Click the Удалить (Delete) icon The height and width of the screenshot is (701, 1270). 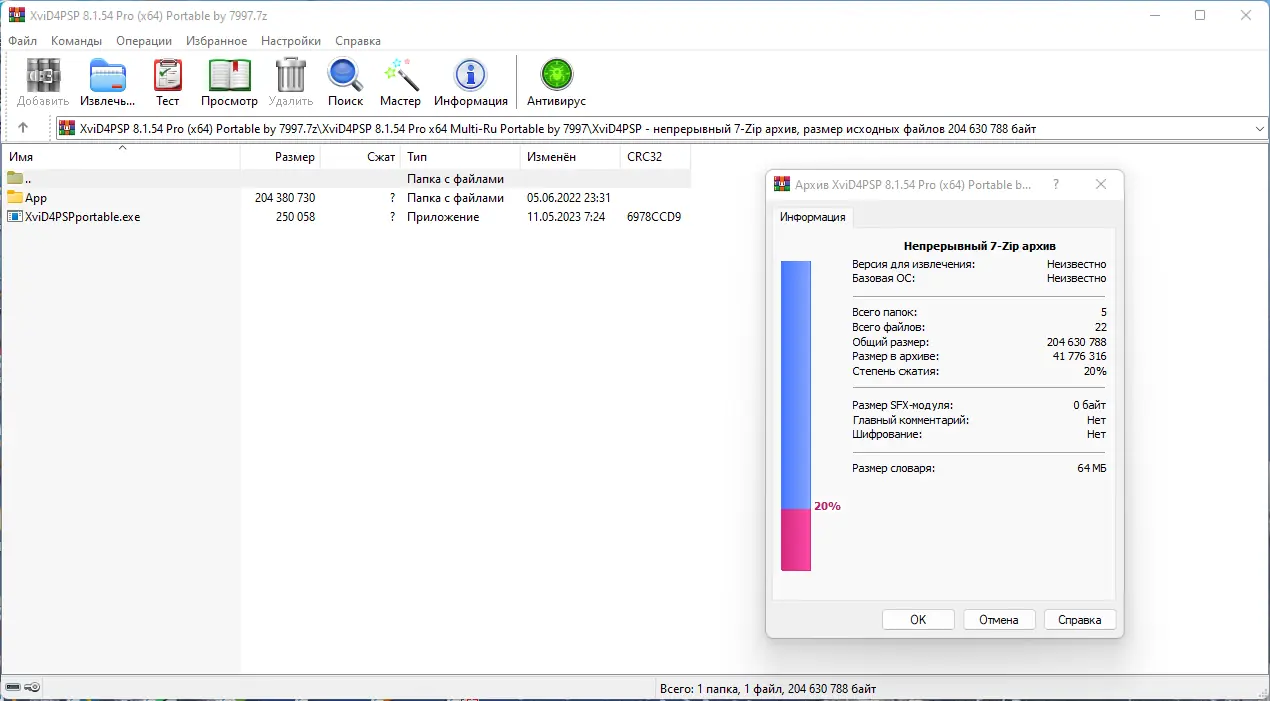click(290, 80)
